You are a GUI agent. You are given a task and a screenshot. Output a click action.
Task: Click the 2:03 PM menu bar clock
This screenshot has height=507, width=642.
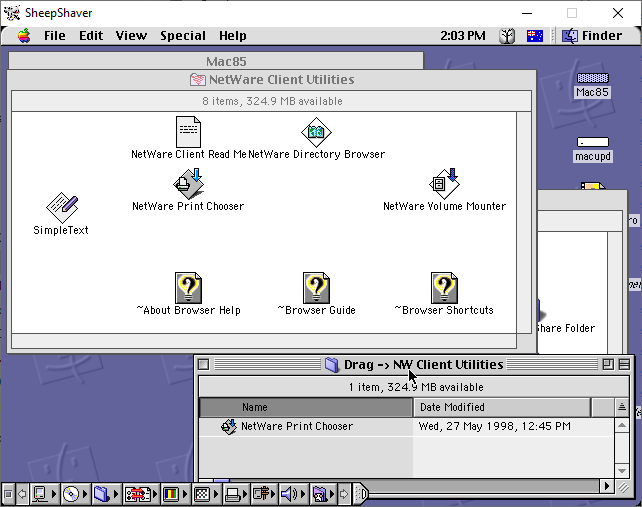[x=463, y=36]
